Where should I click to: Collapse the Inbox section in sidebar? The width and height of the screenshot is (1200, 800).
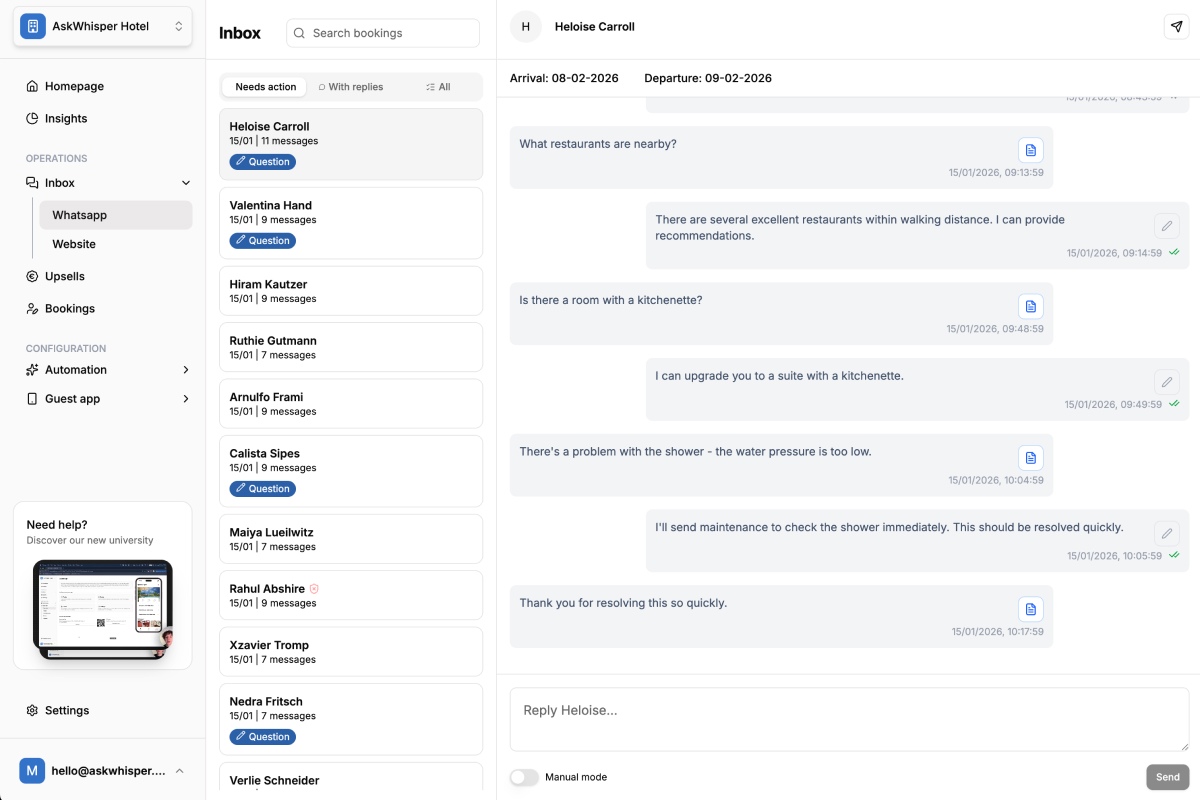(x=185, y=183)
